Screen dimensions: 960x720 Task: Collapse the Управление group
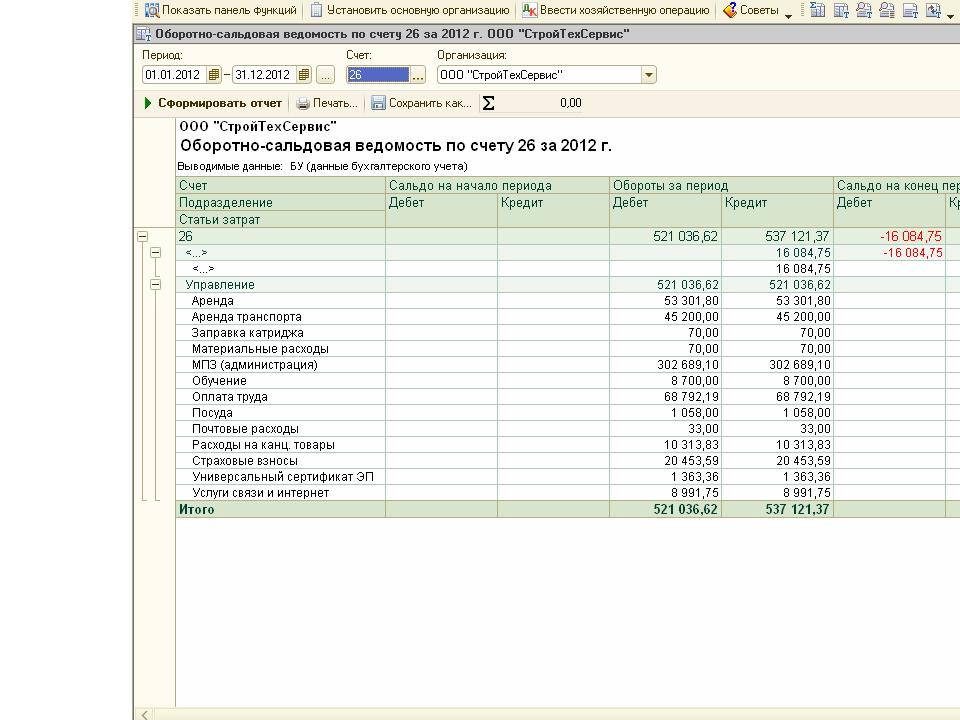pyautogui.click(x=156, y=285)
